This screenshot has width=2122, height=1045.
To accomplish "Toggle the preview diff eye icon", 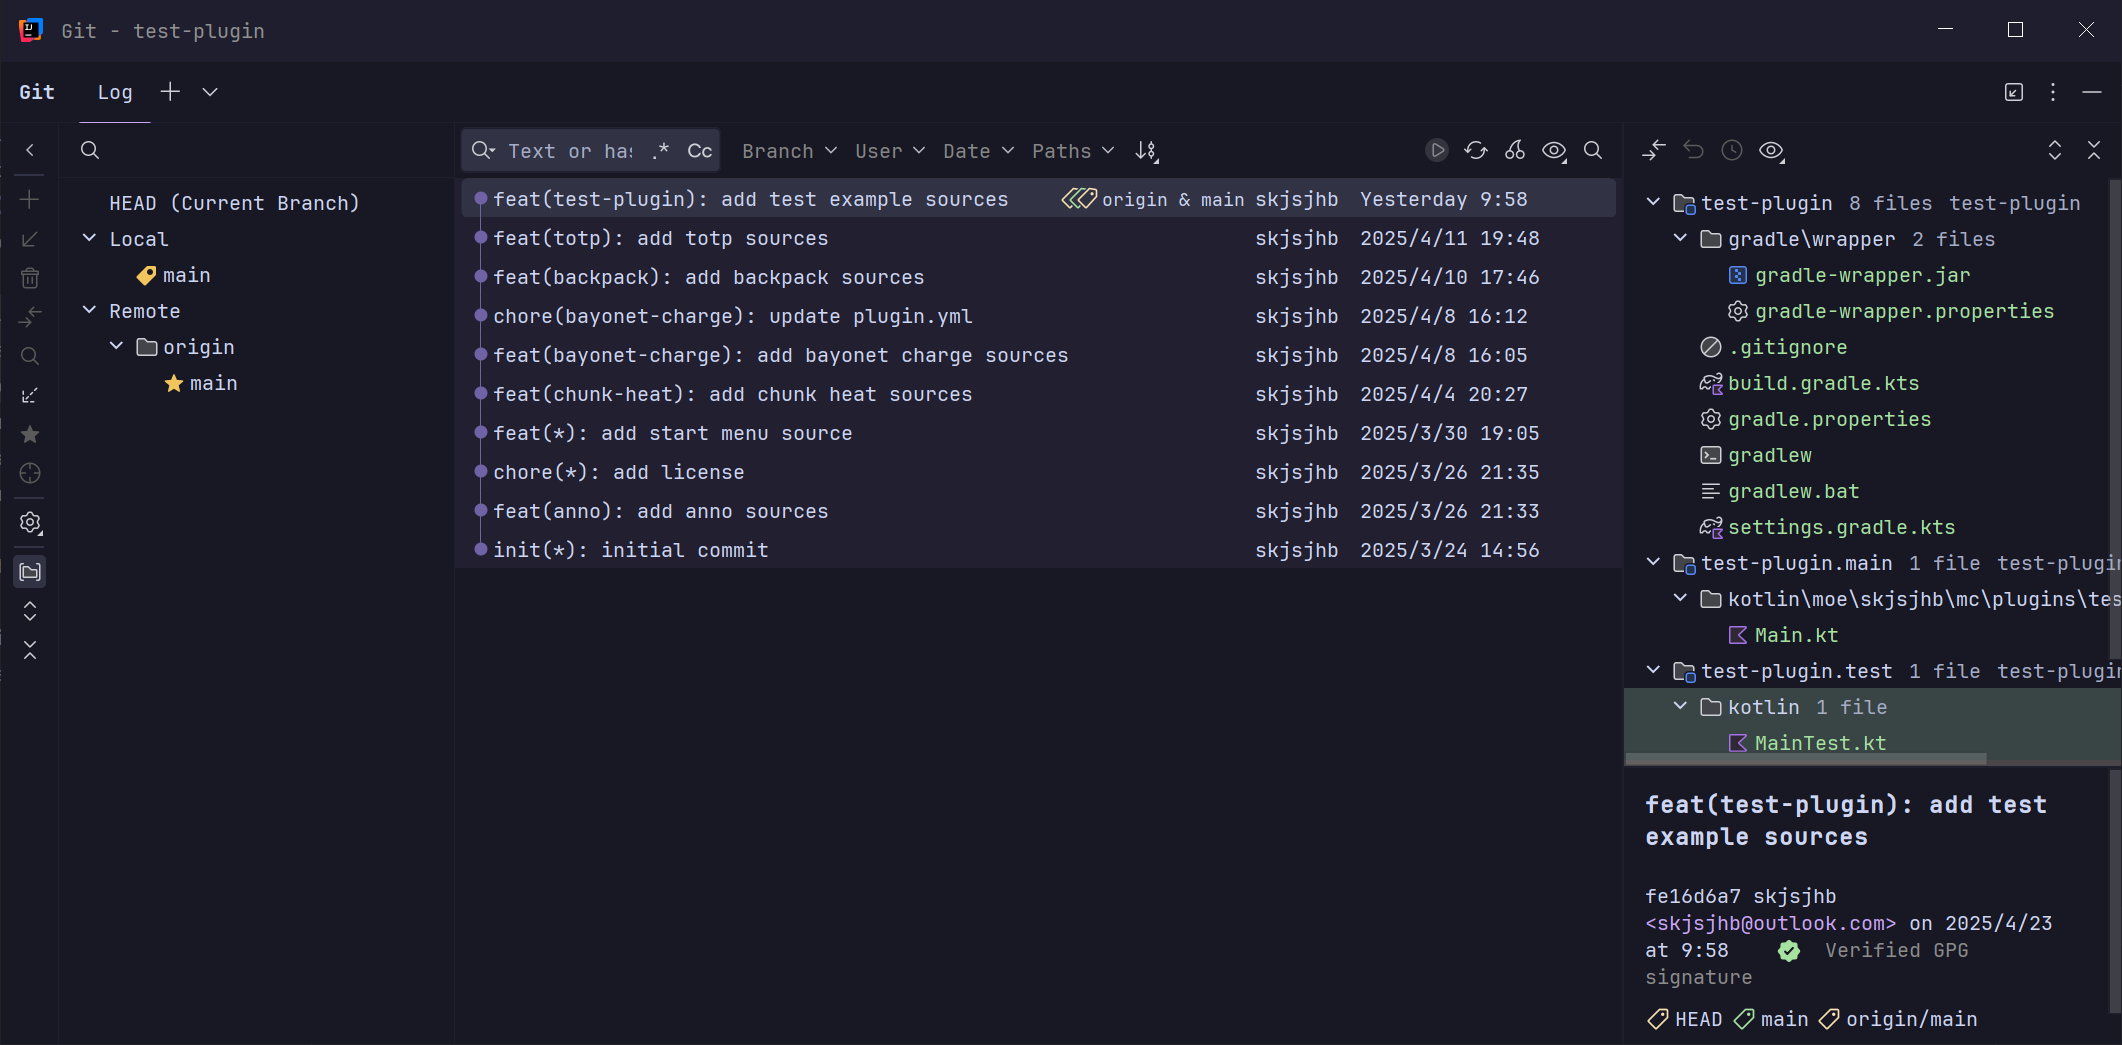I will pos(1772,150).
